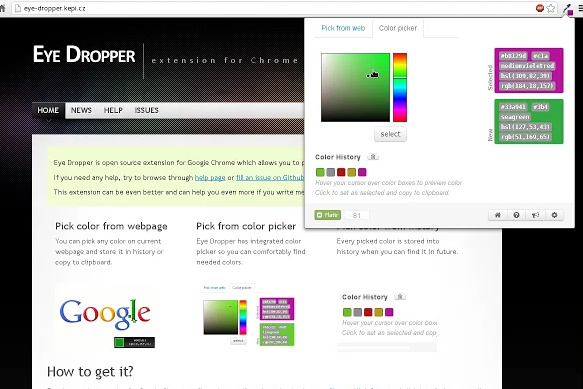Click the AdBlock icon in address bar
Viewport: 583px width, 389px height.
(540, 8)
